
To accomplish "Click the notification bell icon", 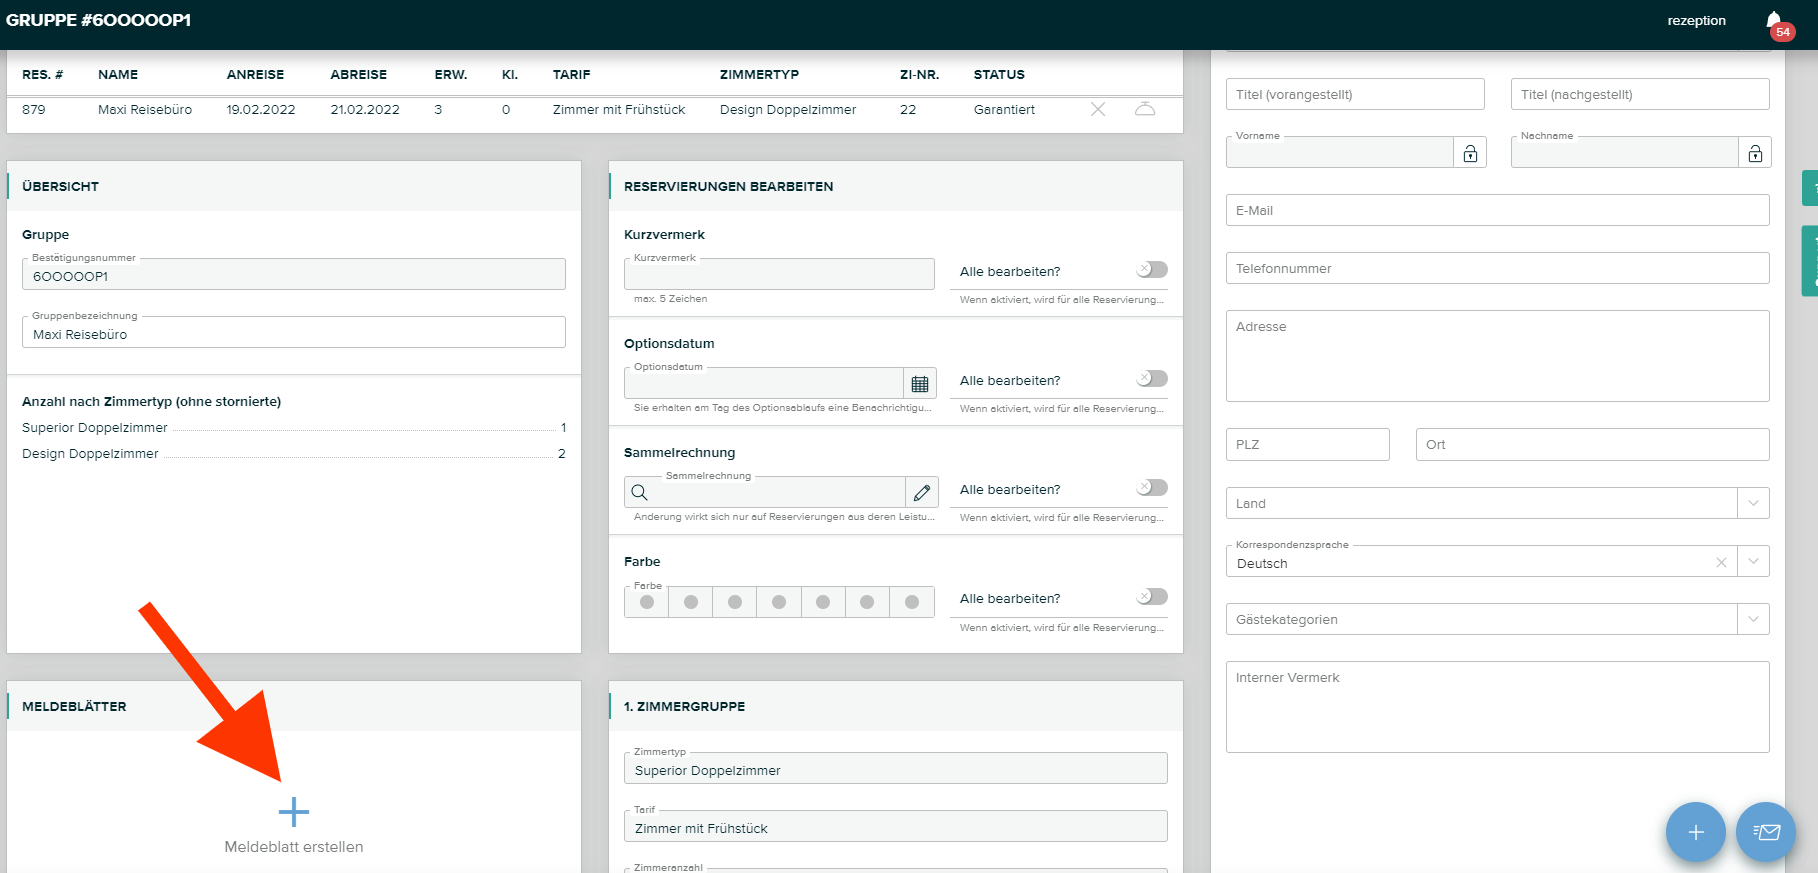I will click(1774, 21).
